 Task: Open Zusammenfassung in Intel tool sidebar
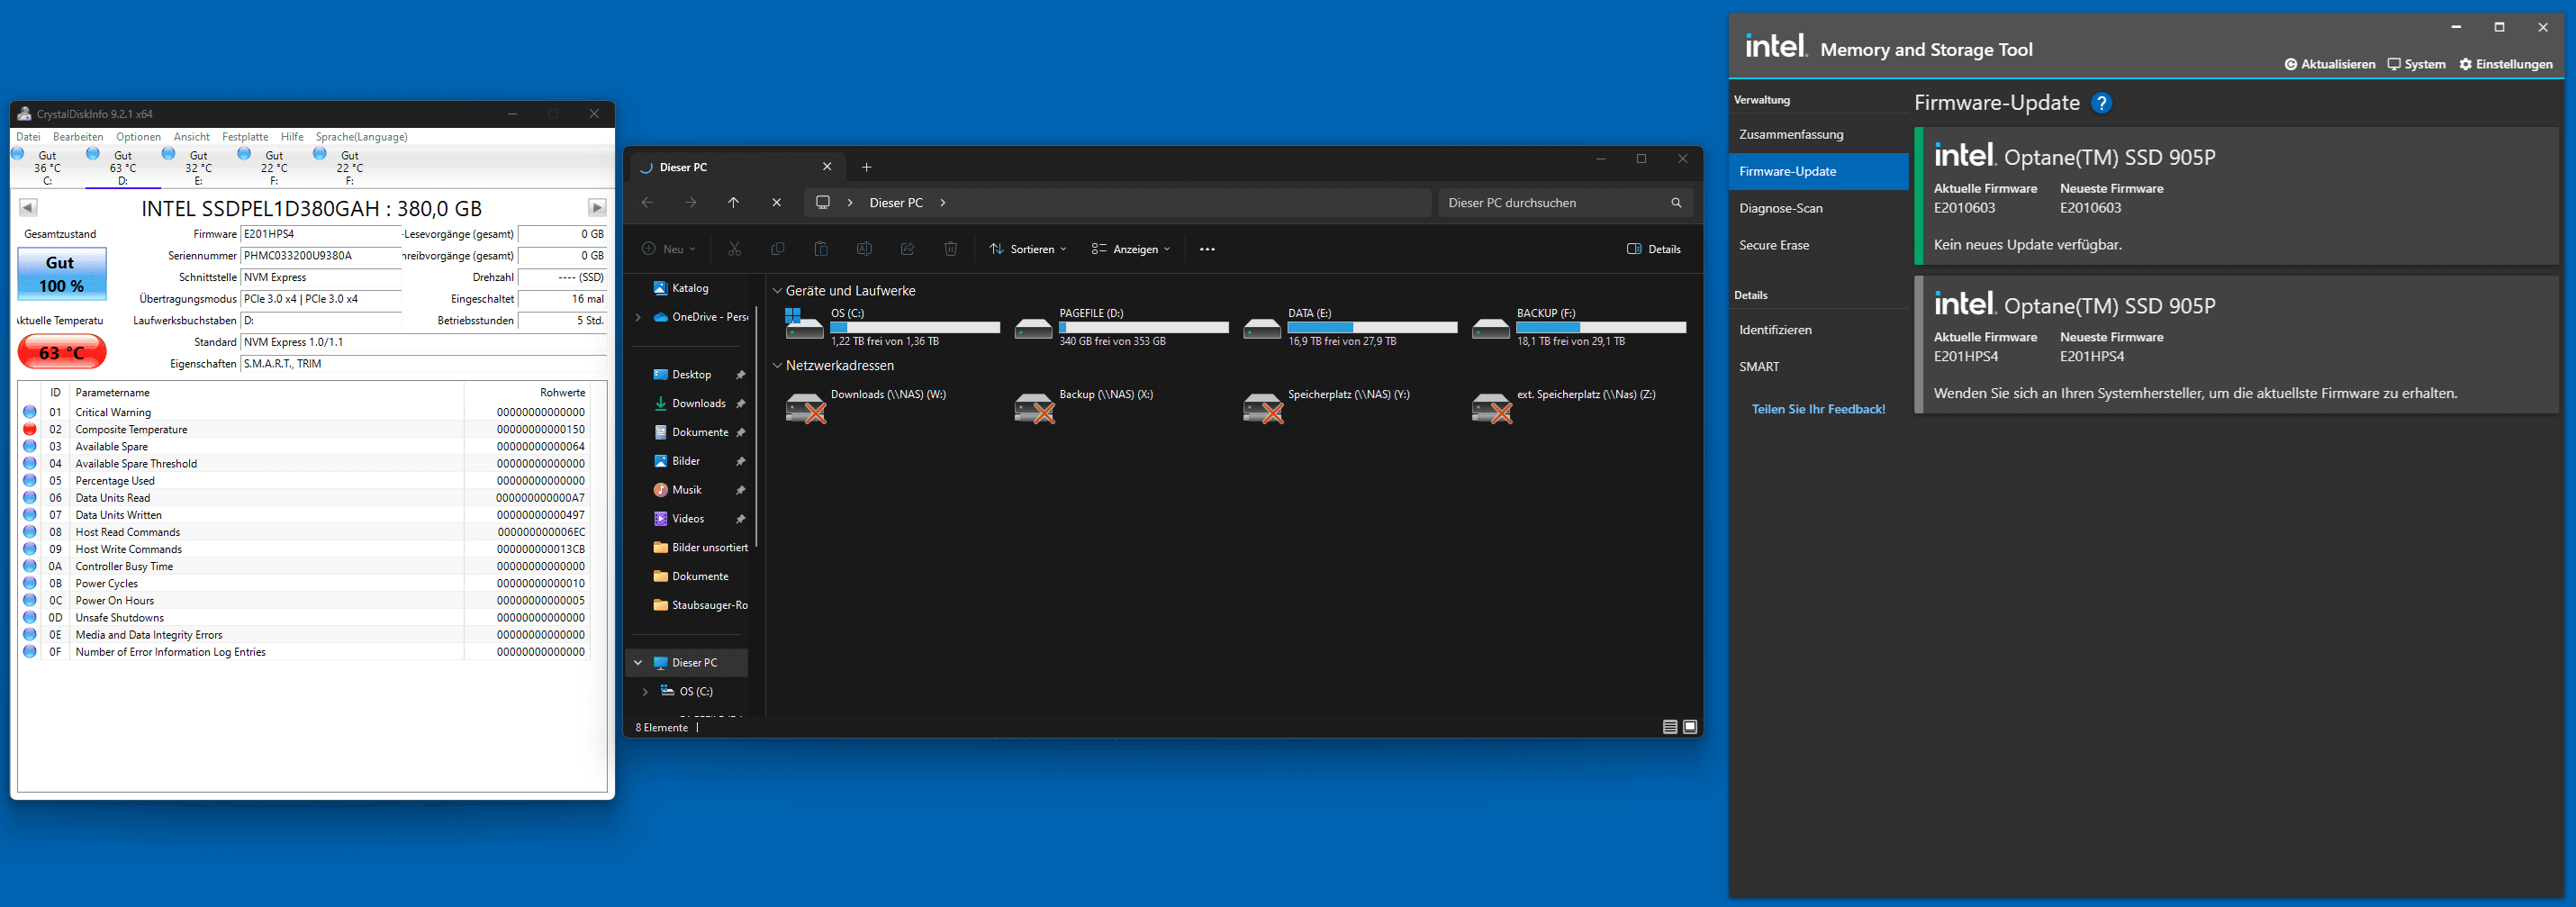pyautogui.click(x=1818, y=134)
